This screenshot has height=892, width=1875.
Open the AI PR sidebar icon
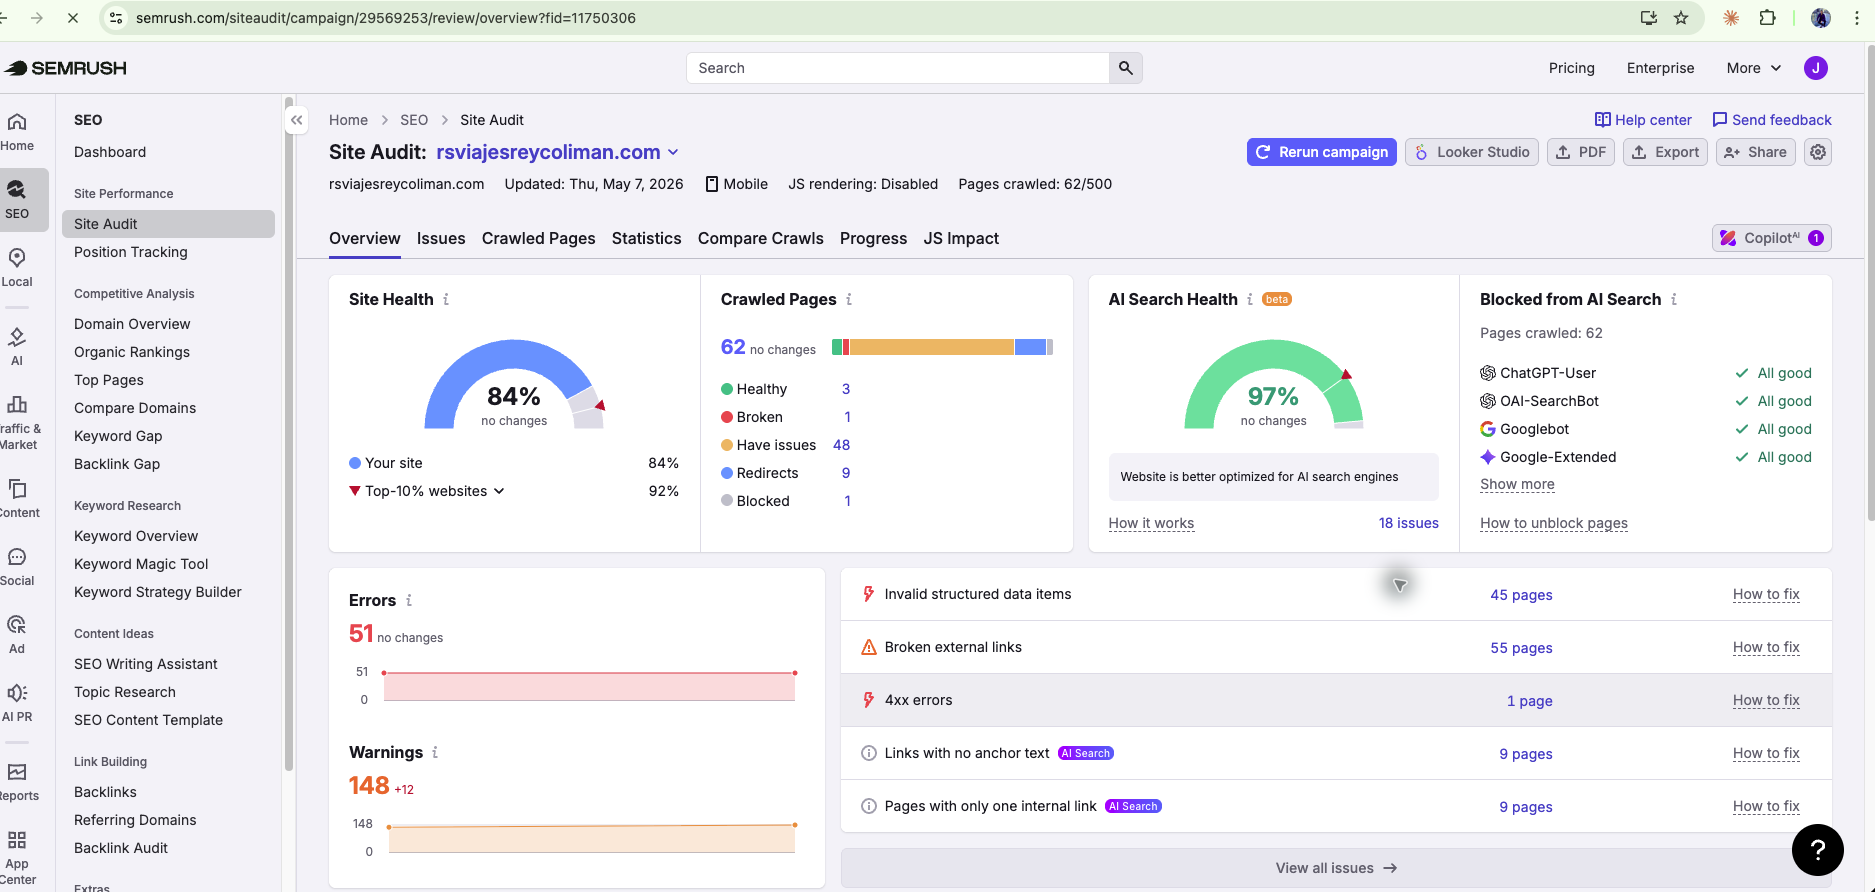[17, 703]
